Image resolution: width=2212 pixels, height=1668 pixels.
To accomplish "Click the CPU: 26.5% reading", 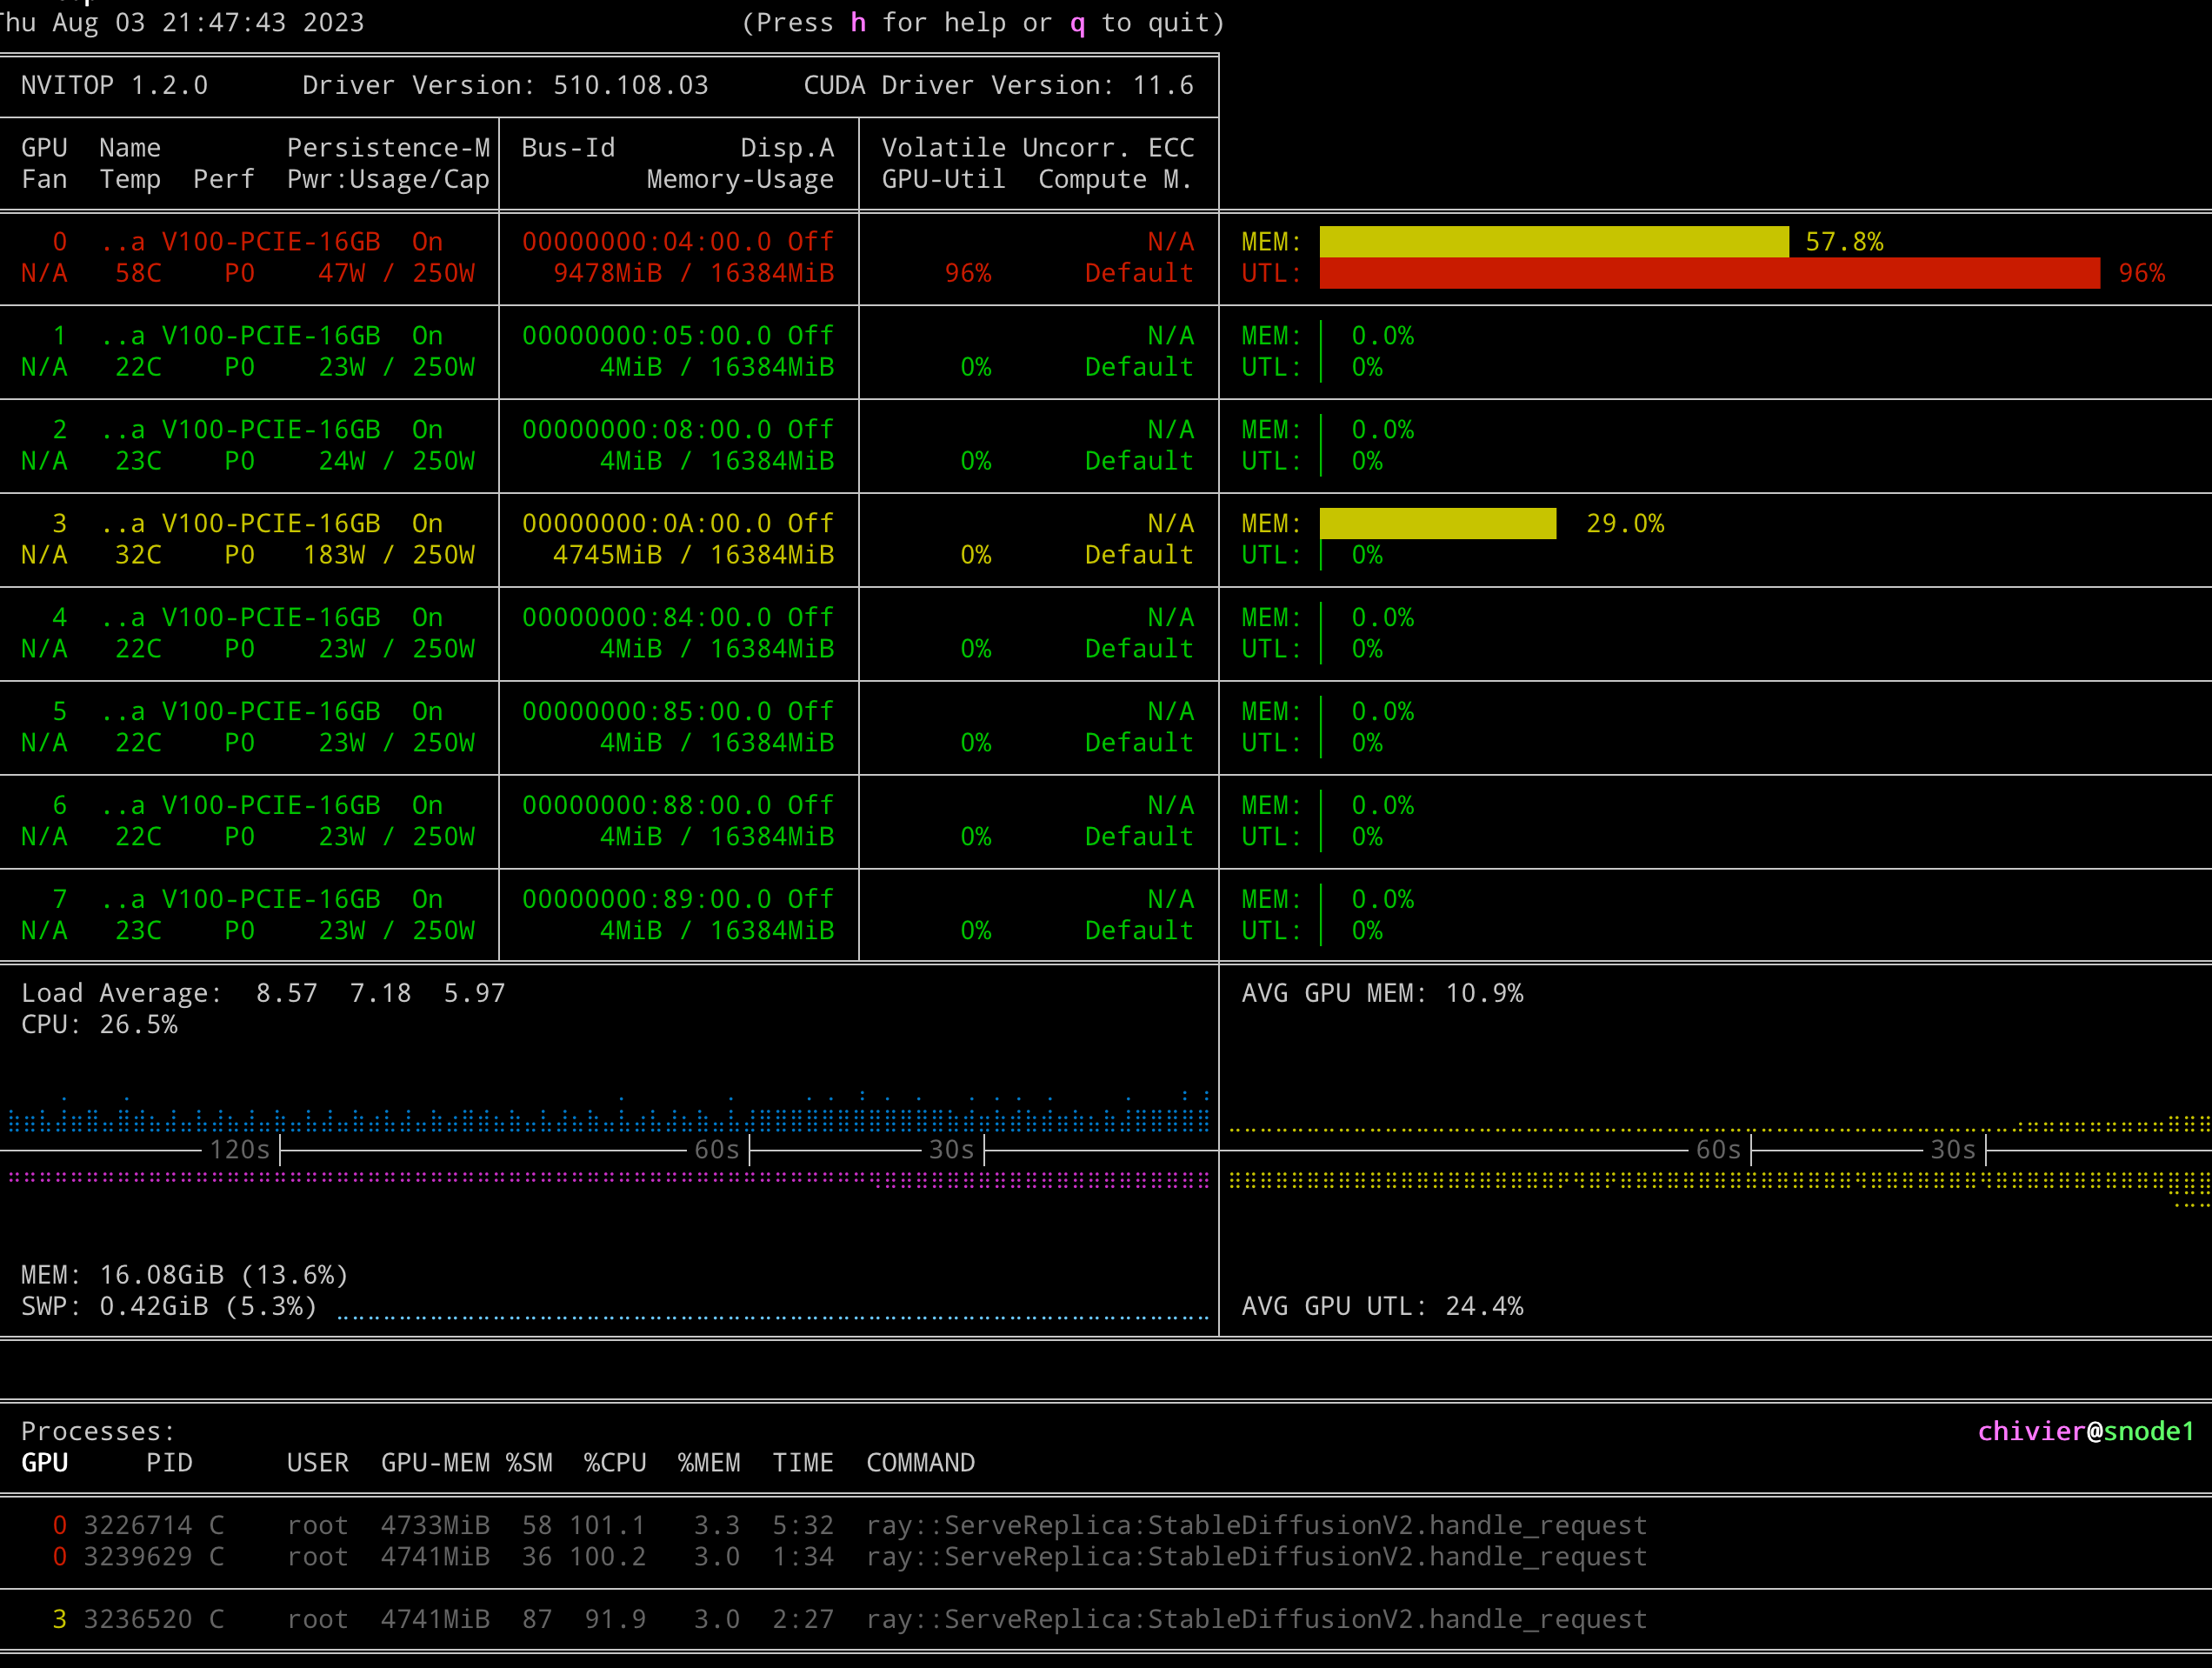I will (99, 1025).
